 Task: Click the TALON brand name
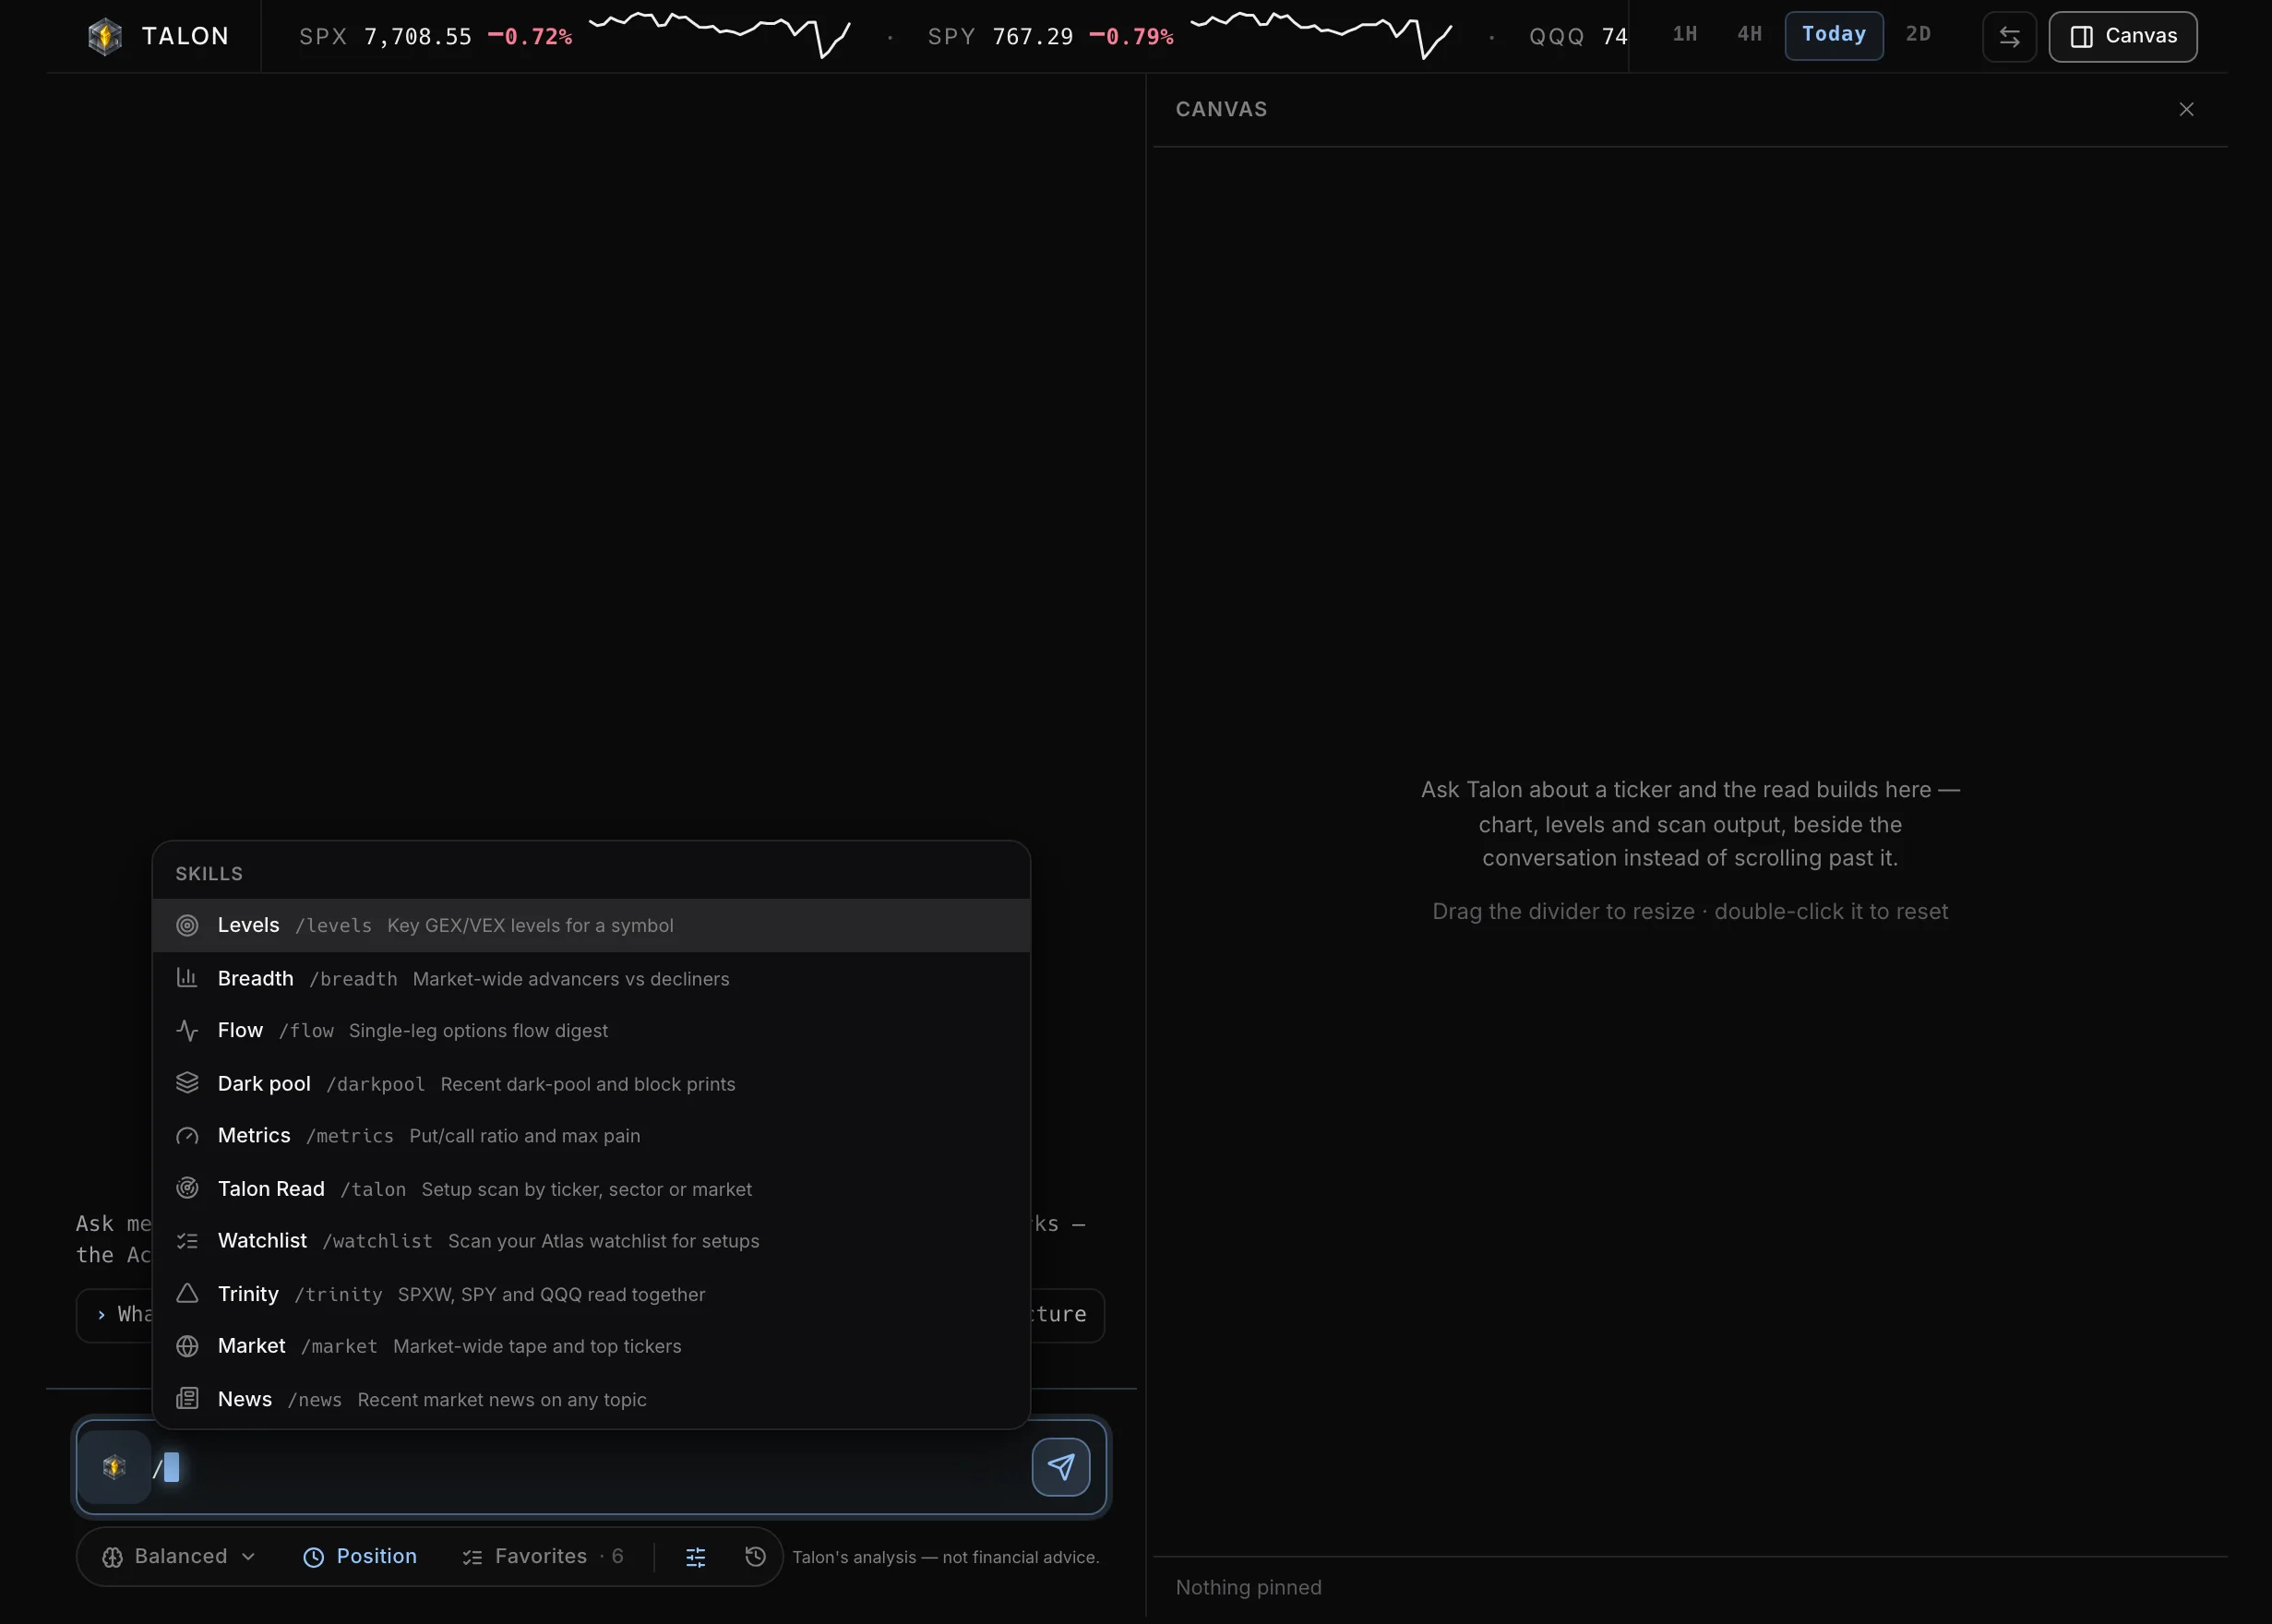tap(185, 36)
